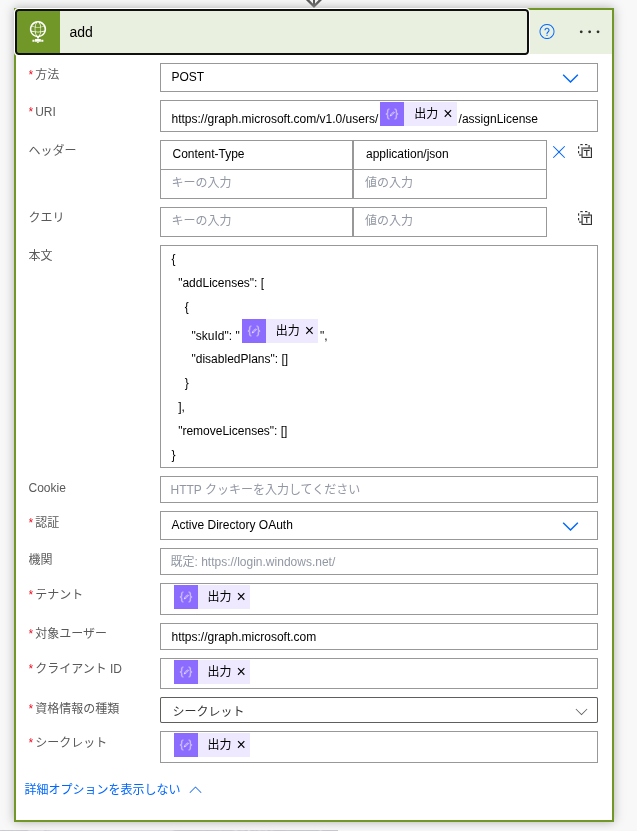Viewport: 637px width, 831px height.
Task: Click the 機関 authority input field
Action: pos(379,561)
